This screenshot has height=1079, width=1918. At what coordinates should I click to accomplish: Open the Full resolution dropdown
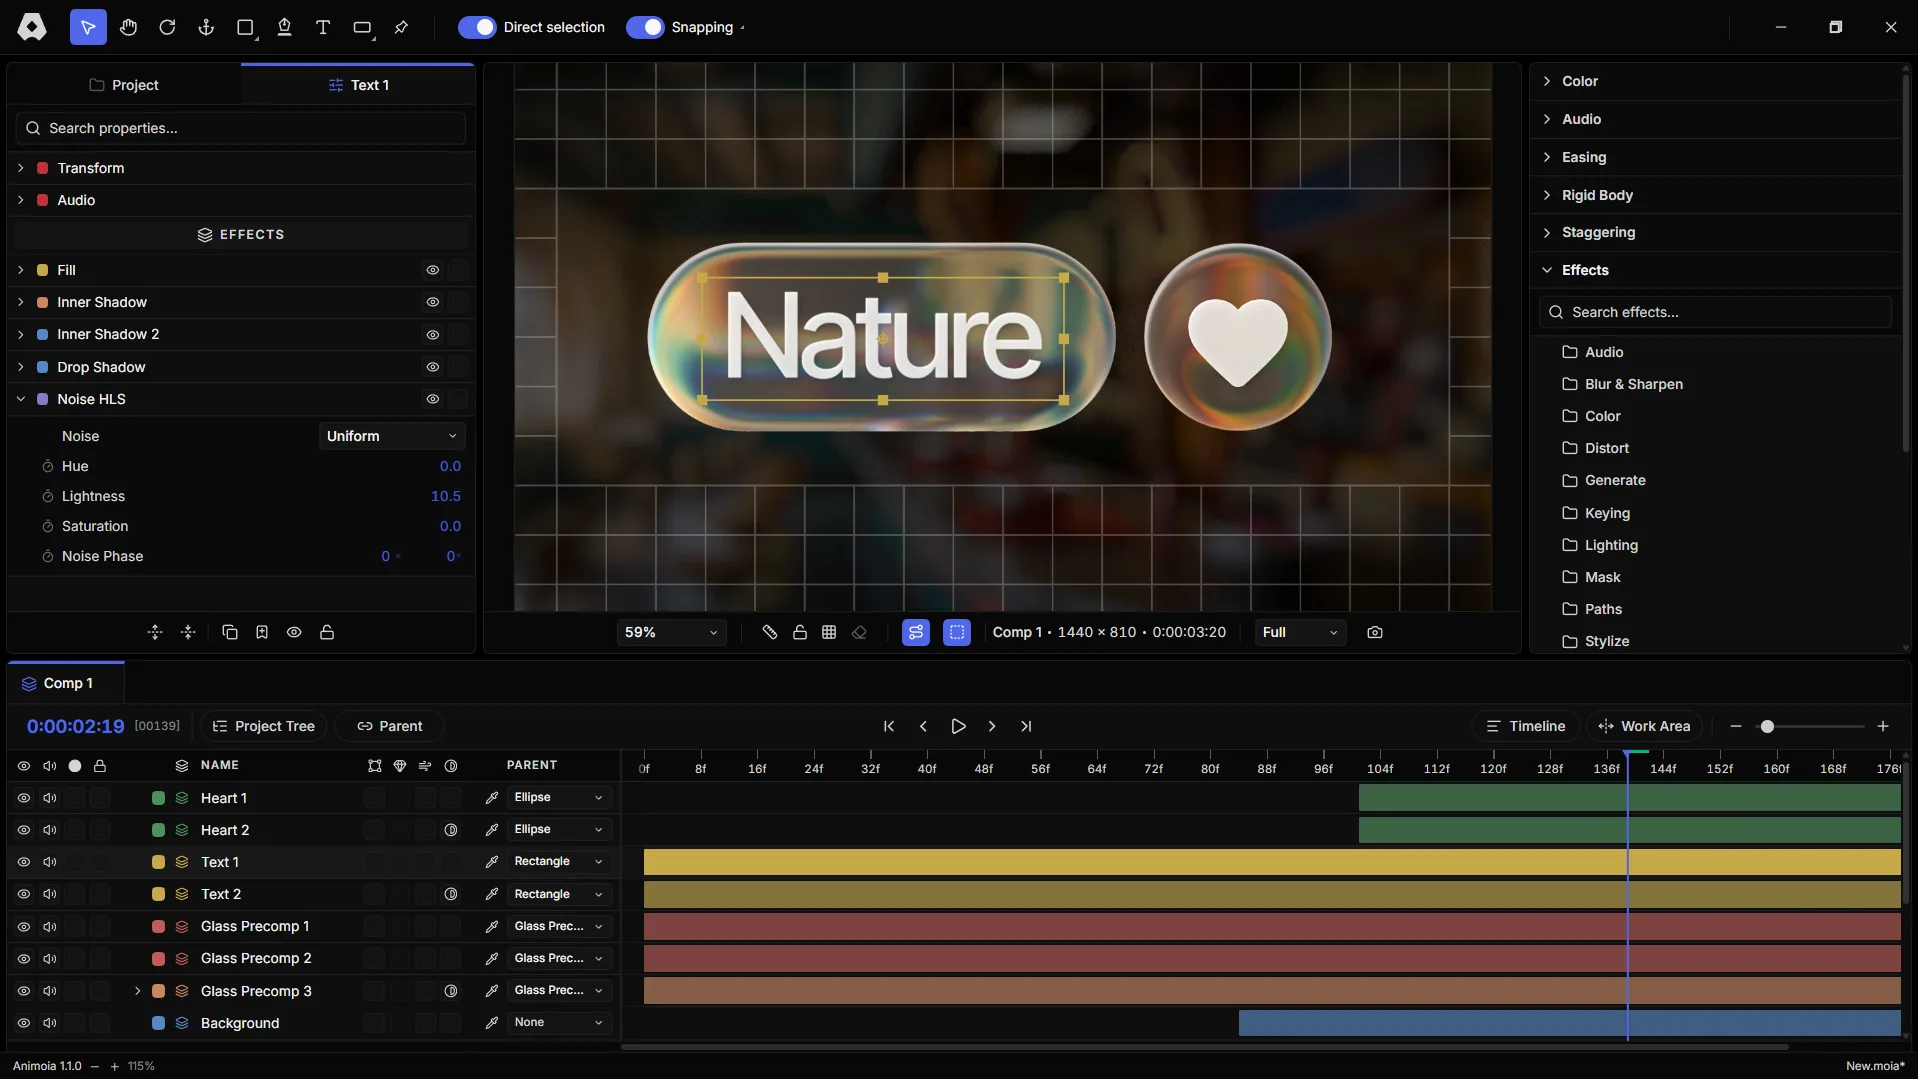[1300, 632]
